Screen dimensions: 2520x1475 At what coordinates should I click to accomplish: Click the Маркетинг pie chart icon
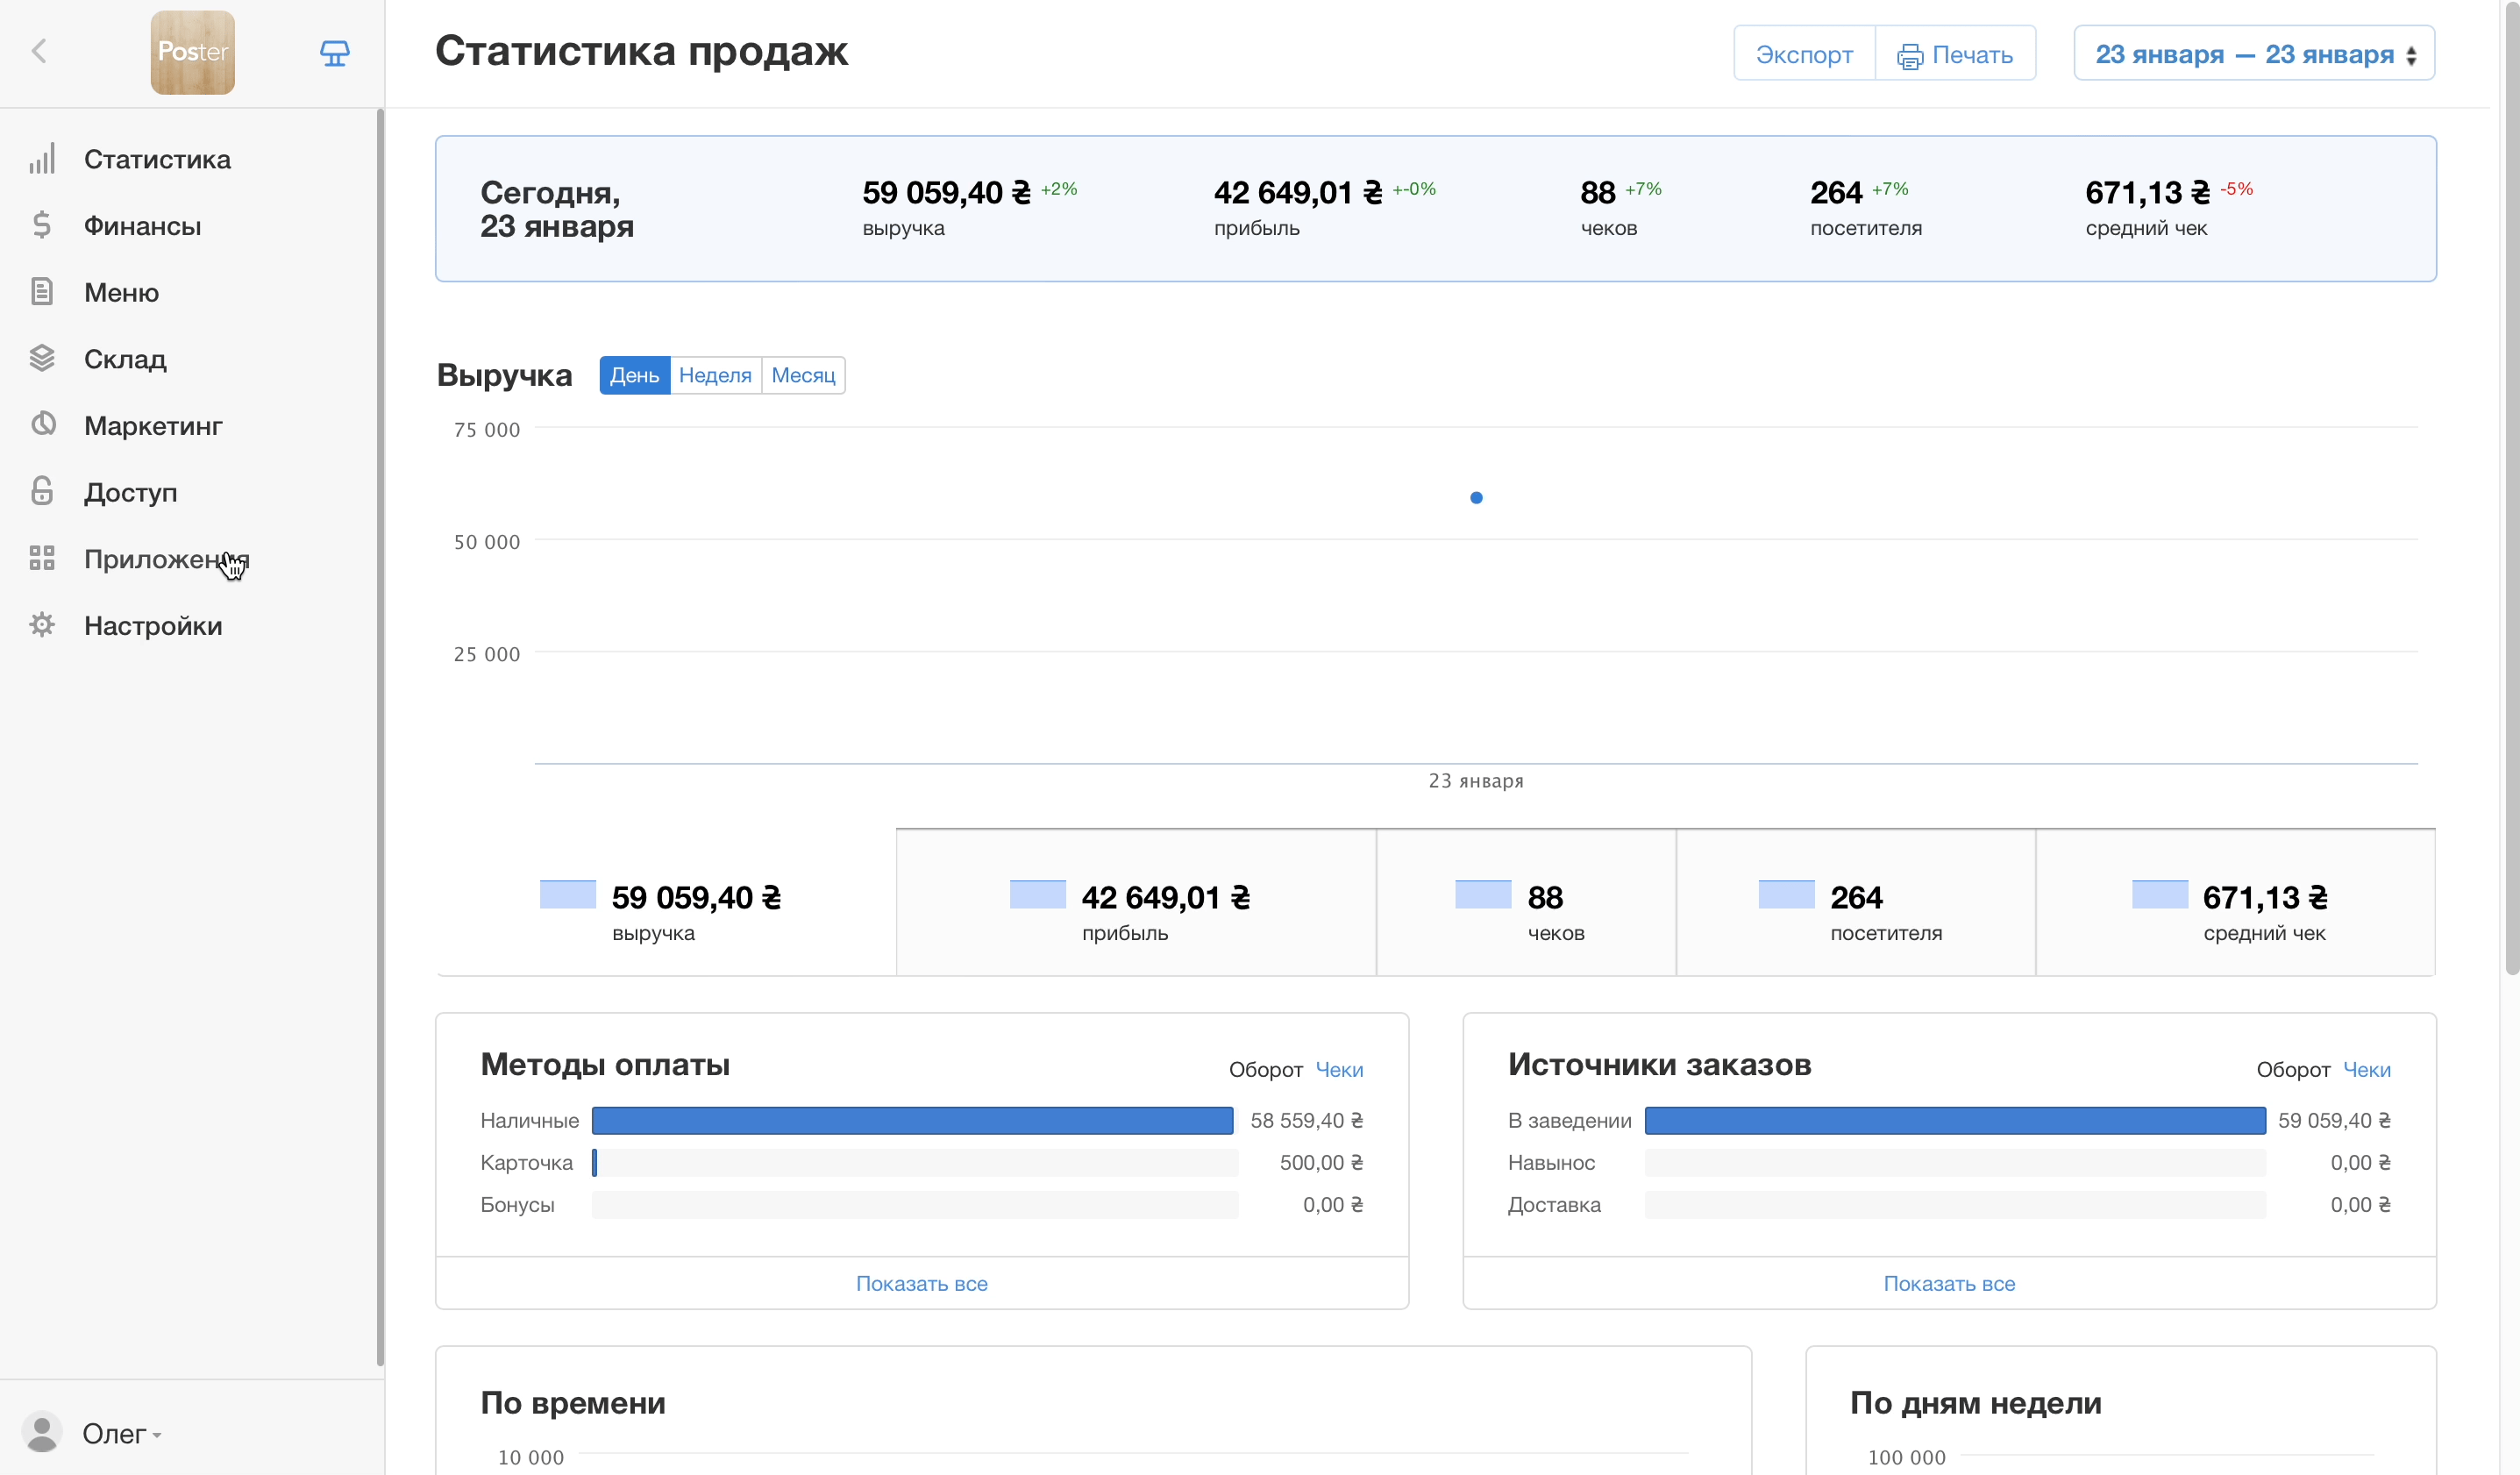(x=42, y=424)
